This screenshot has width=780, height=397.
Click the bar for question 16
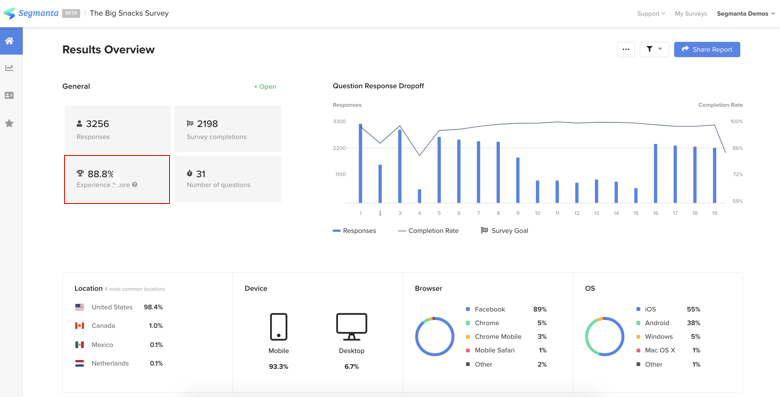[656, 174]
